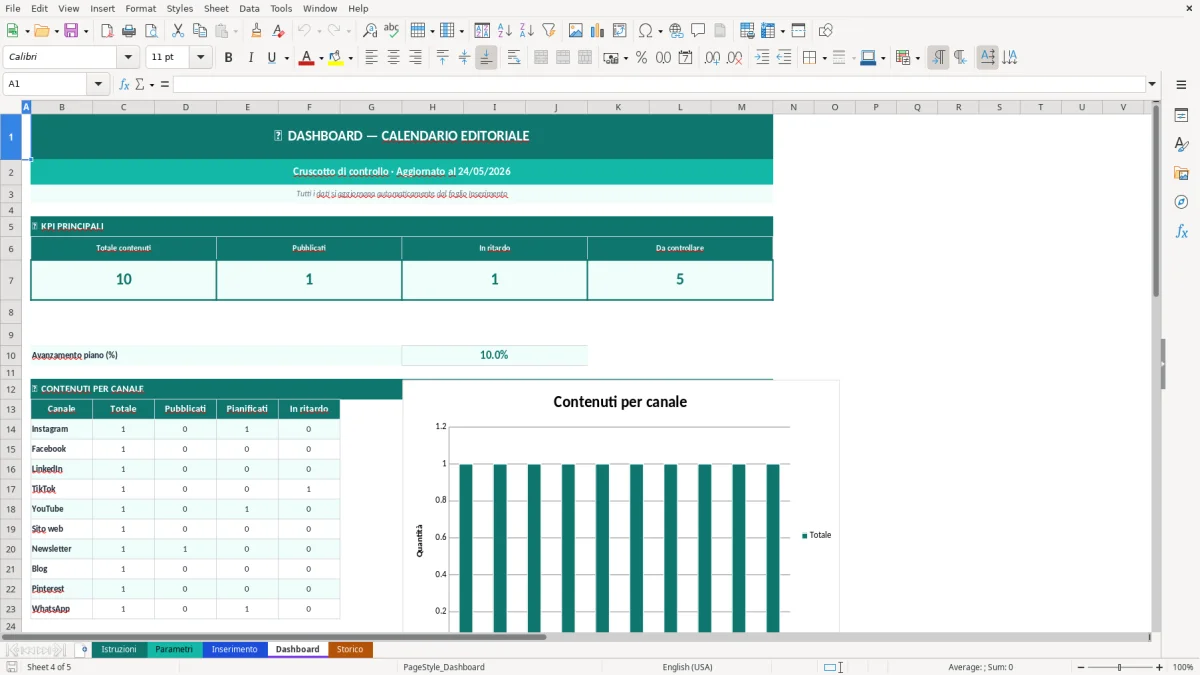Click the Font Color red A swatch

tap(306, 58)
